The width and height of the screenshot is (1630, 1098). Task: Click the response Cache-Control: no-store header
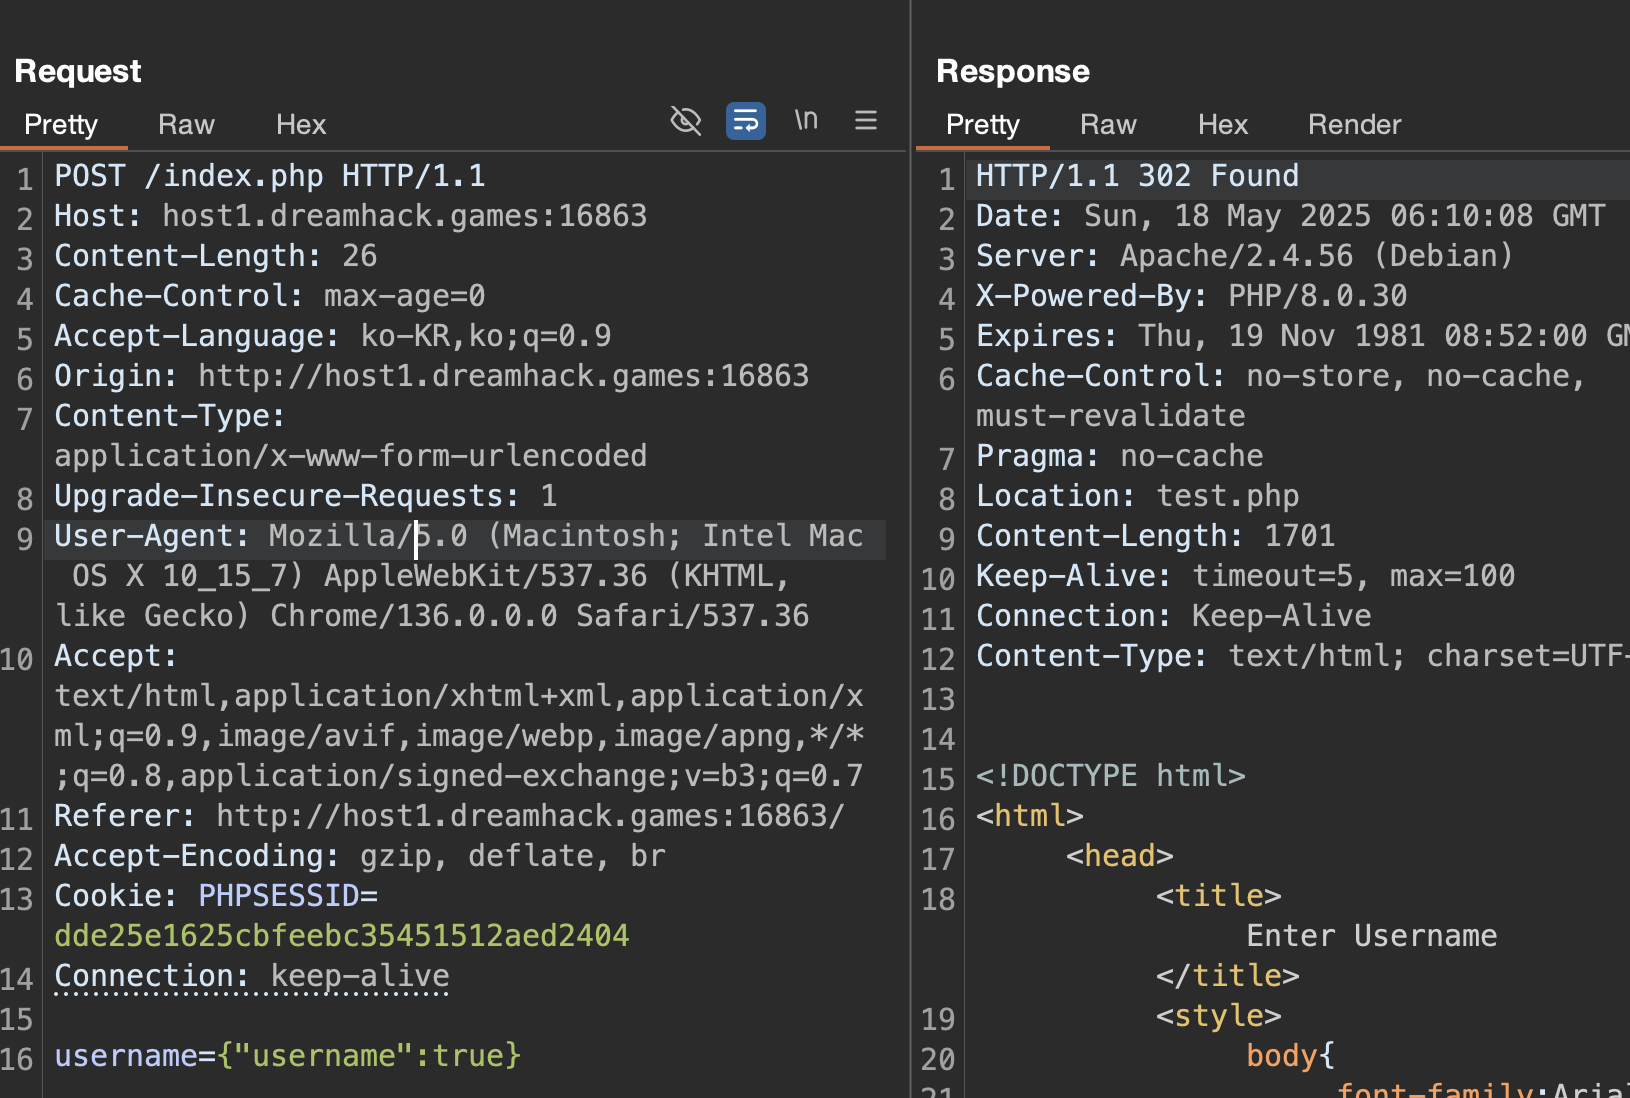(x=1281, y=376)
